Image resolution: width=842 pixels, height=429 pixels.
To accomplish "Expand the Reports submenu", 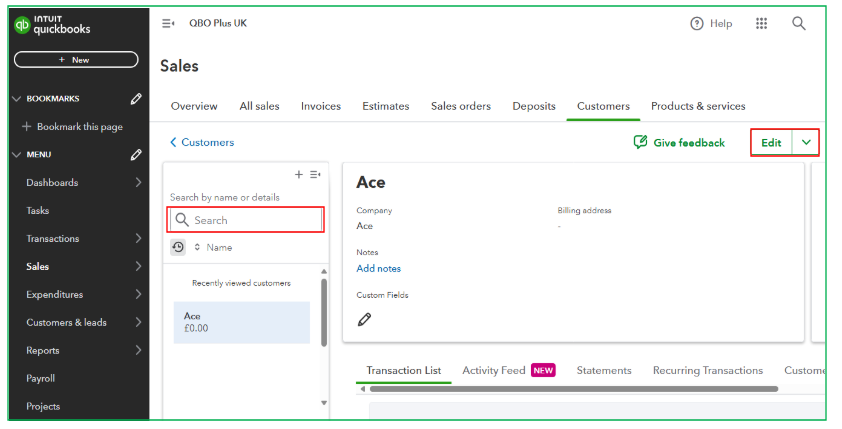I will click(138, 351).
